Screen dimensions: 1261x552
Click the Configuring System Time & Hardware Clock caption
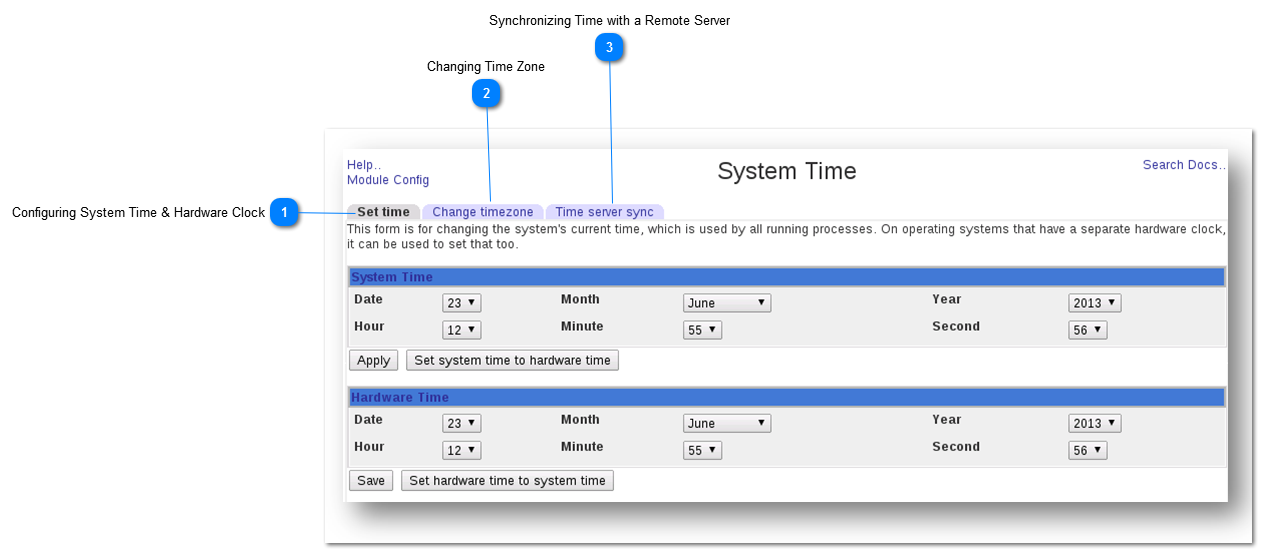pyautogui.click(x=138, y=212)
